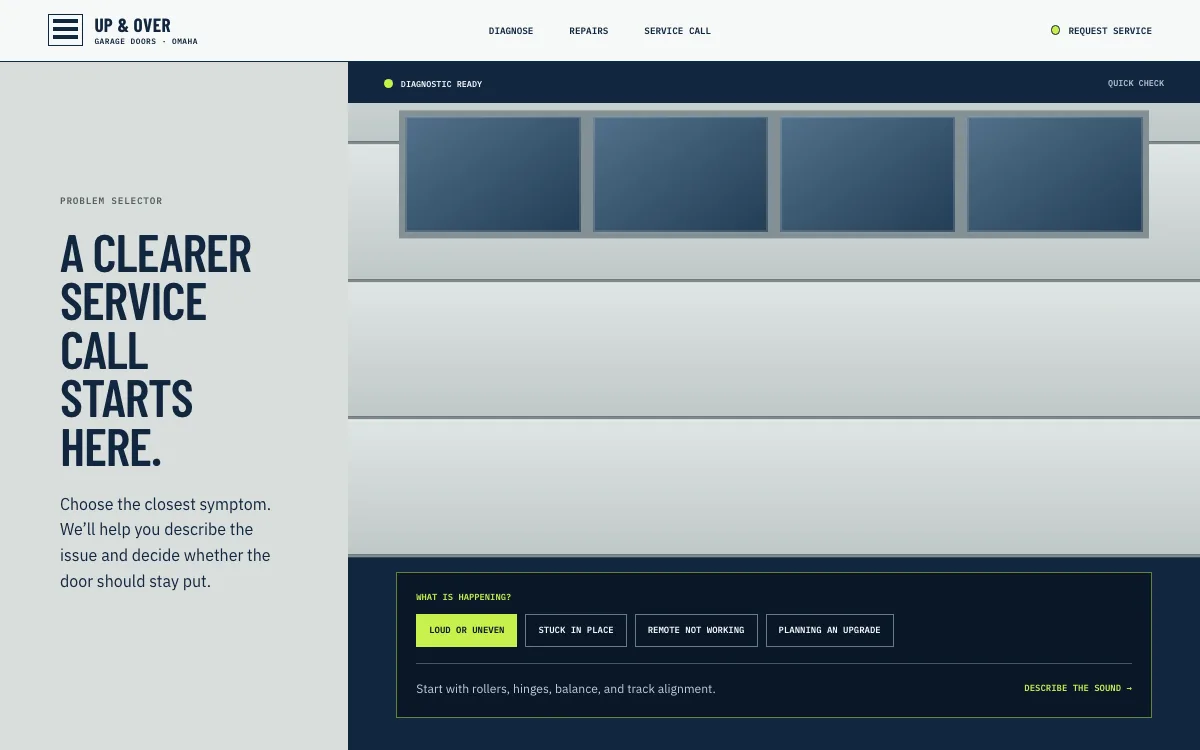Image resolution: width=1200 pixels, height=750 pixels.
Task: Click 'Start with rollers, hinges' hint text
Action: click(x=566, y=689)
